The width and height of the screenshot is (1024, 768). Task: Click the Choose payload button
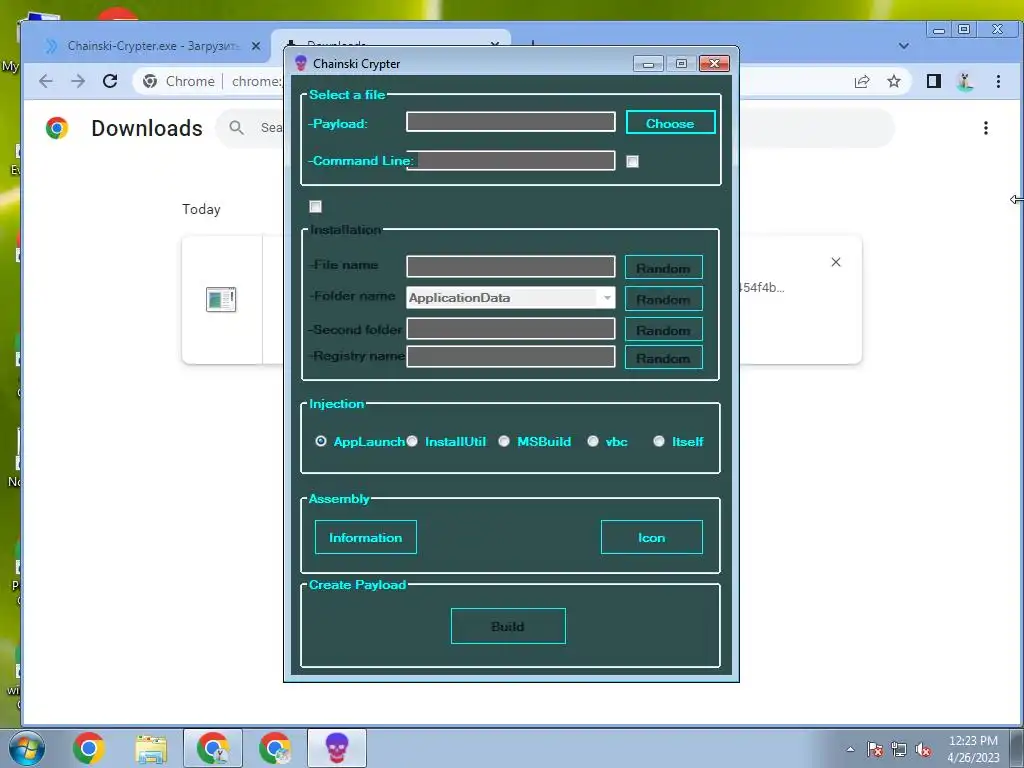670,123
